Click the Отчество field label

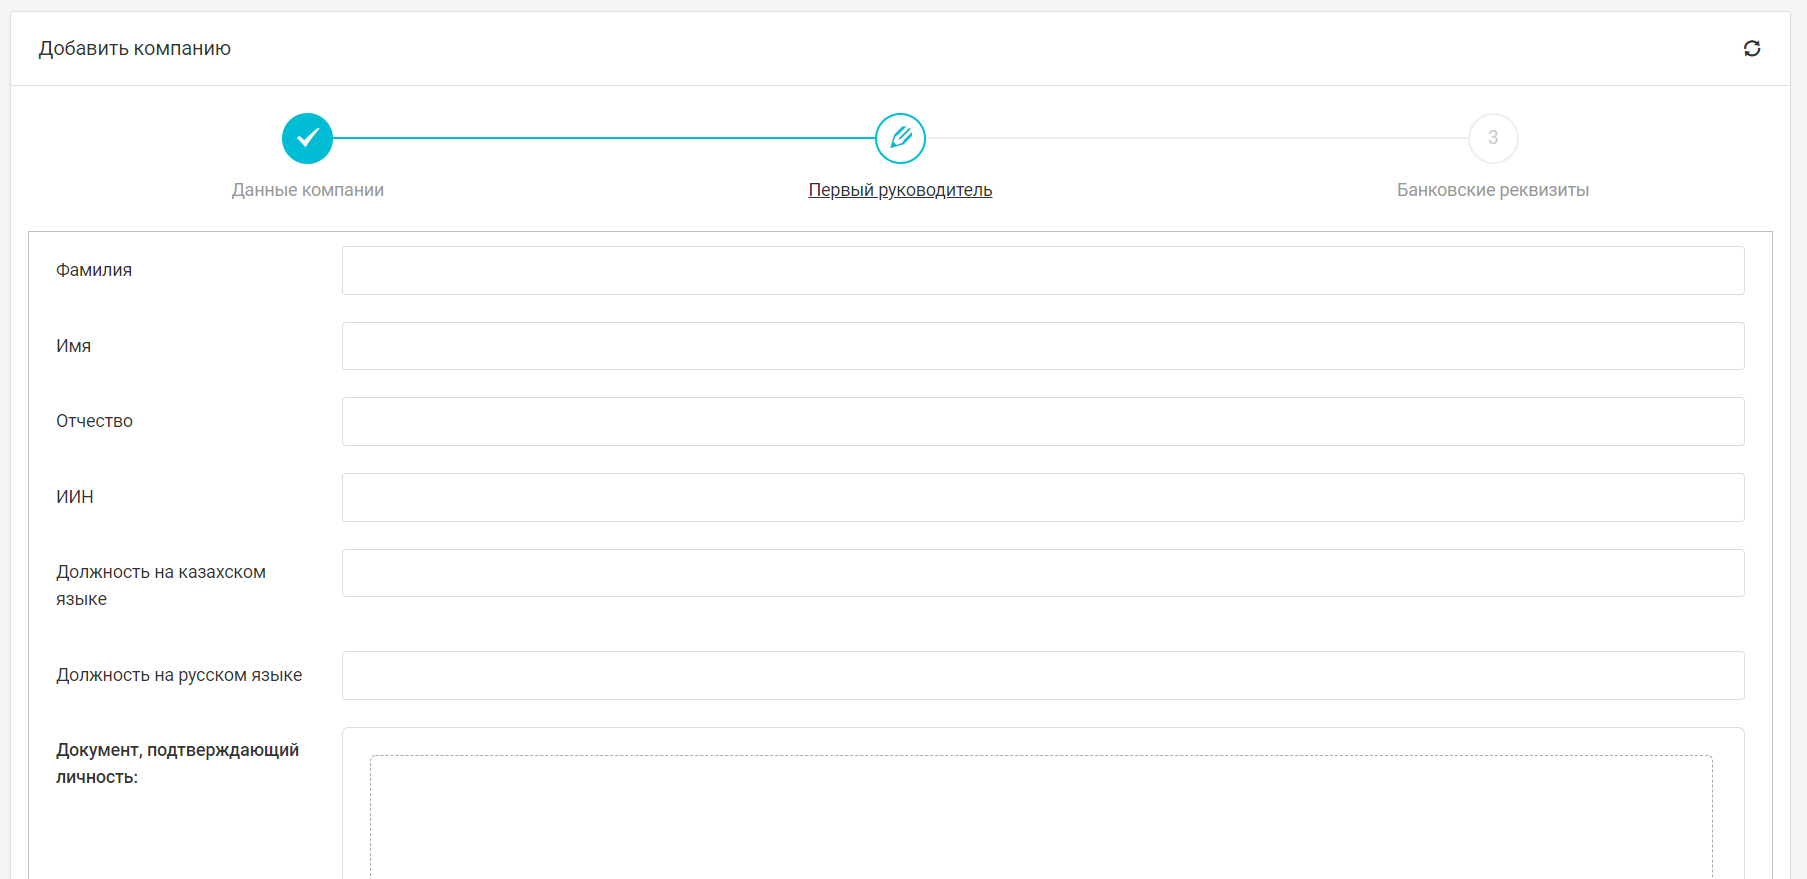click(x=94, y=421)
